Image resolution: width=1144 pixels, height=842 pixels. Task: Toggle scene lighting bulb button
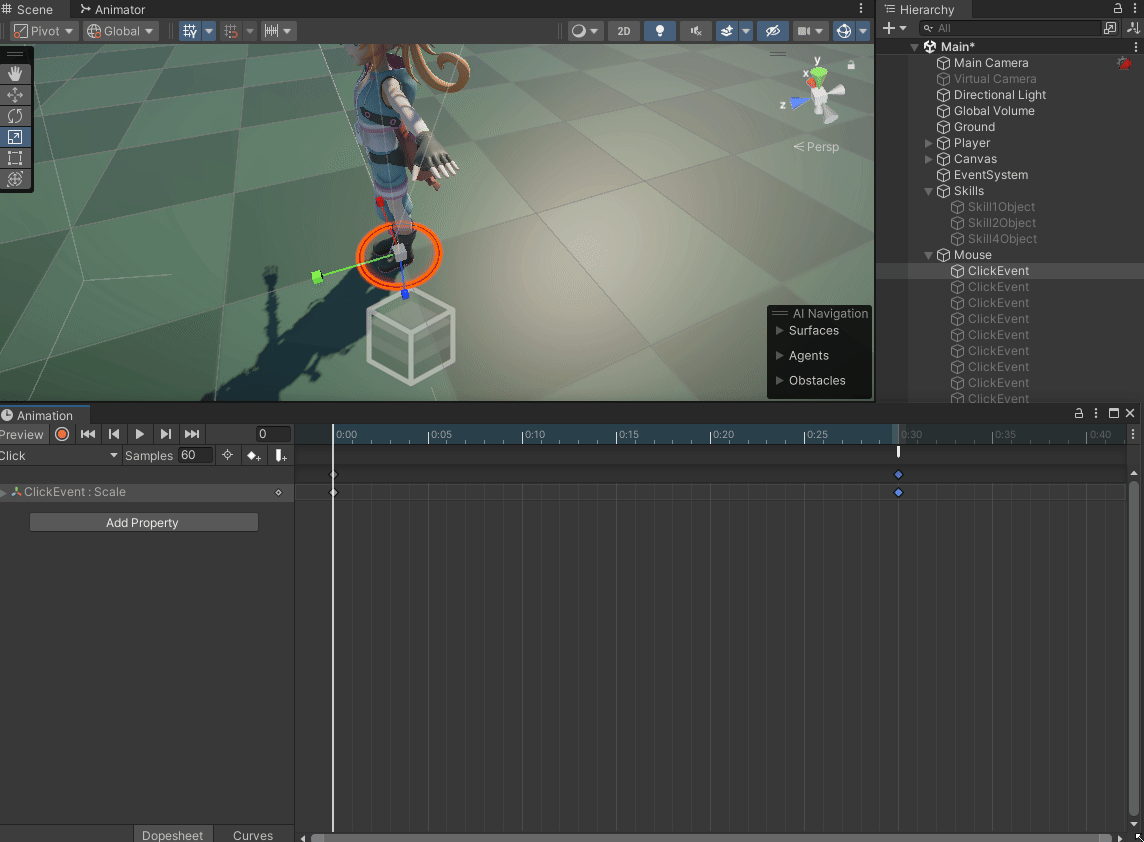point(660,31)
